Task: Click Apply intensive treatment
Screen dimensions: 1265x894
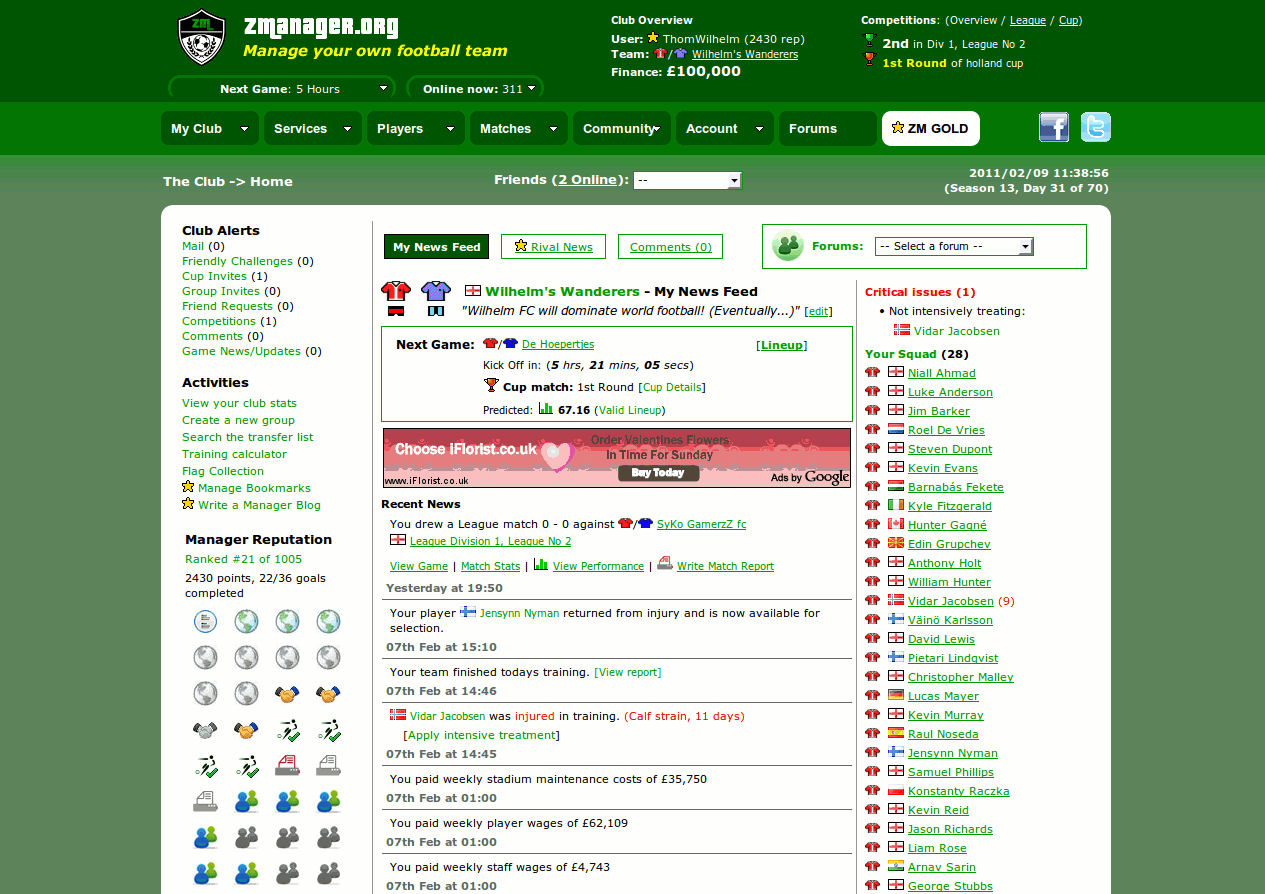Action: pos(481,735)
